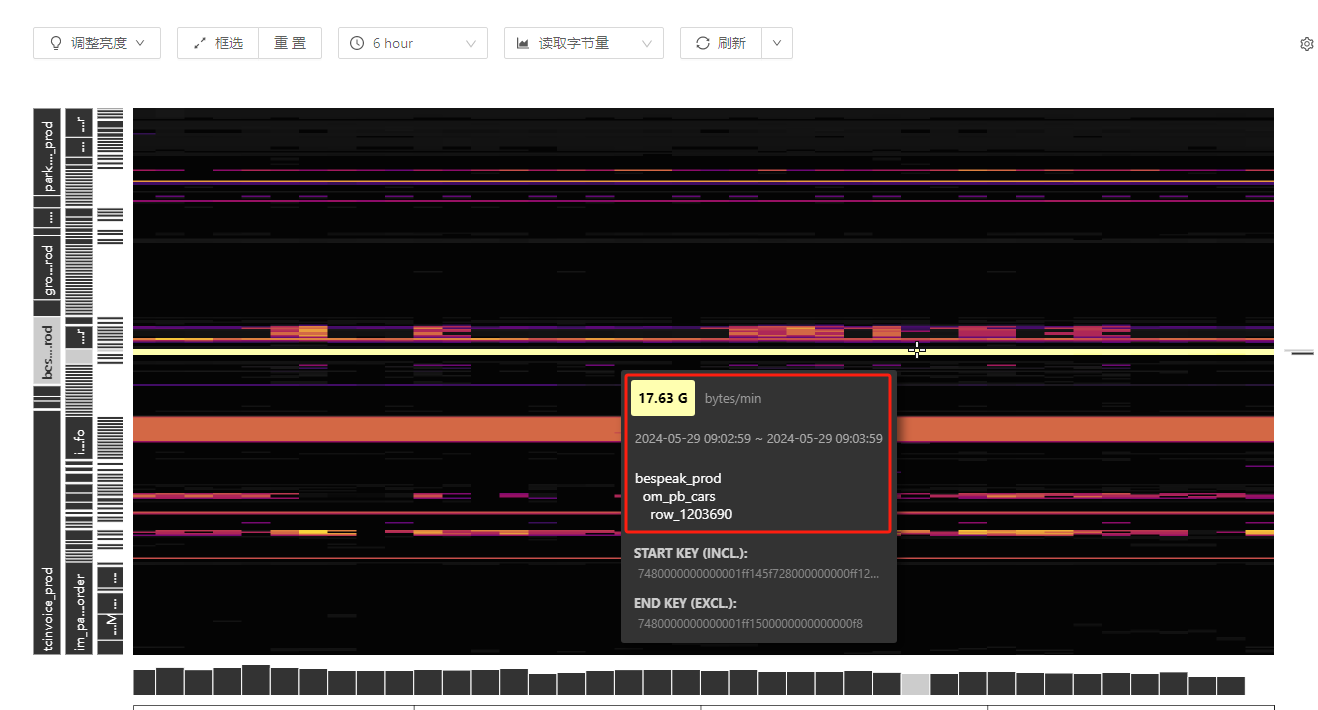Image resolution: width=1318 pixels, height=710 pixels.
Task: Expand the 6 hour dropdown arrow
Action: click(471, 43)
